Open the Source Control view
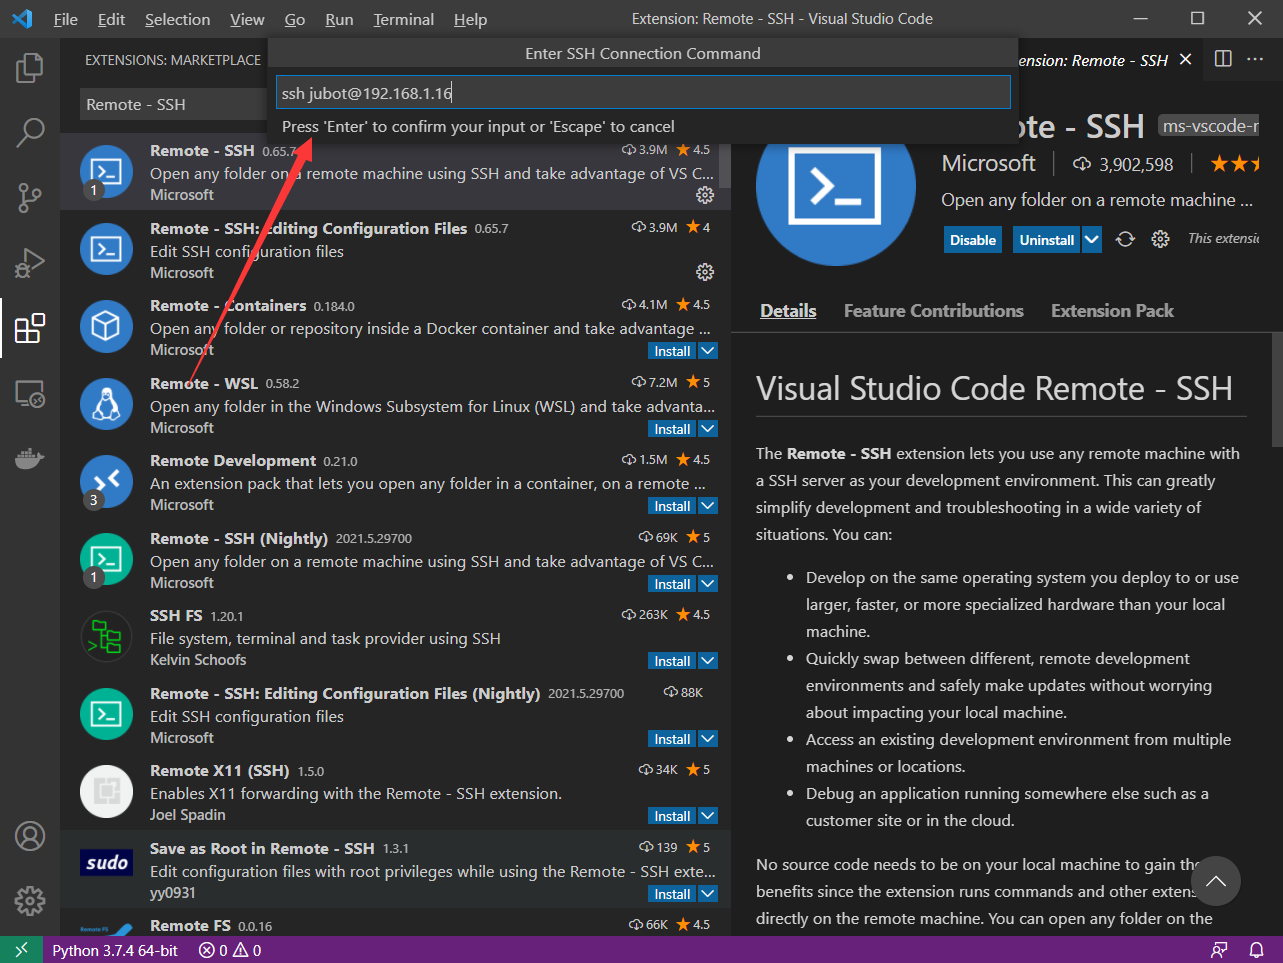 (x=30, y=197)
